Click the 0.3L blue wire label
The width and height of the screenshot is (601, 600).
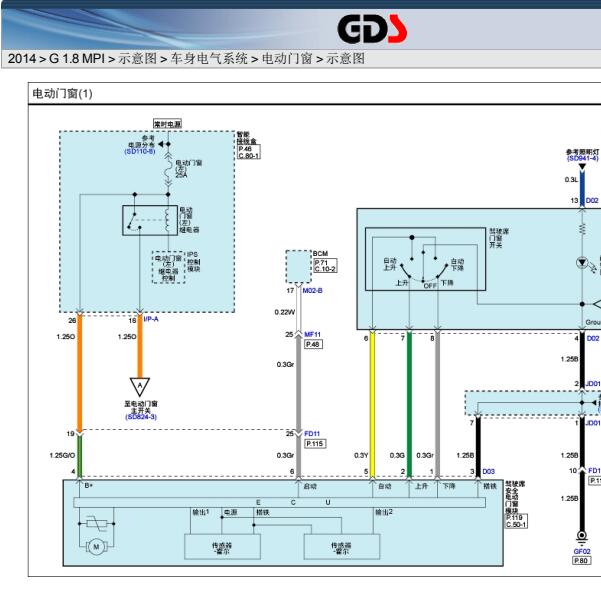pyautogui.click(x=571, y=179)
